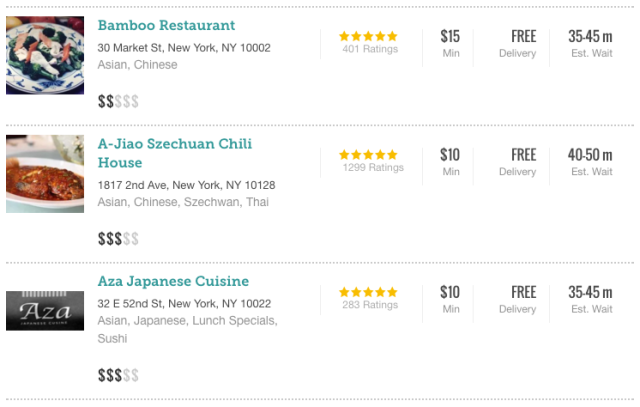Open the Aza Japanese Cuisine link
The width and height of the screenshot is (640, 407).
(173, 281)
